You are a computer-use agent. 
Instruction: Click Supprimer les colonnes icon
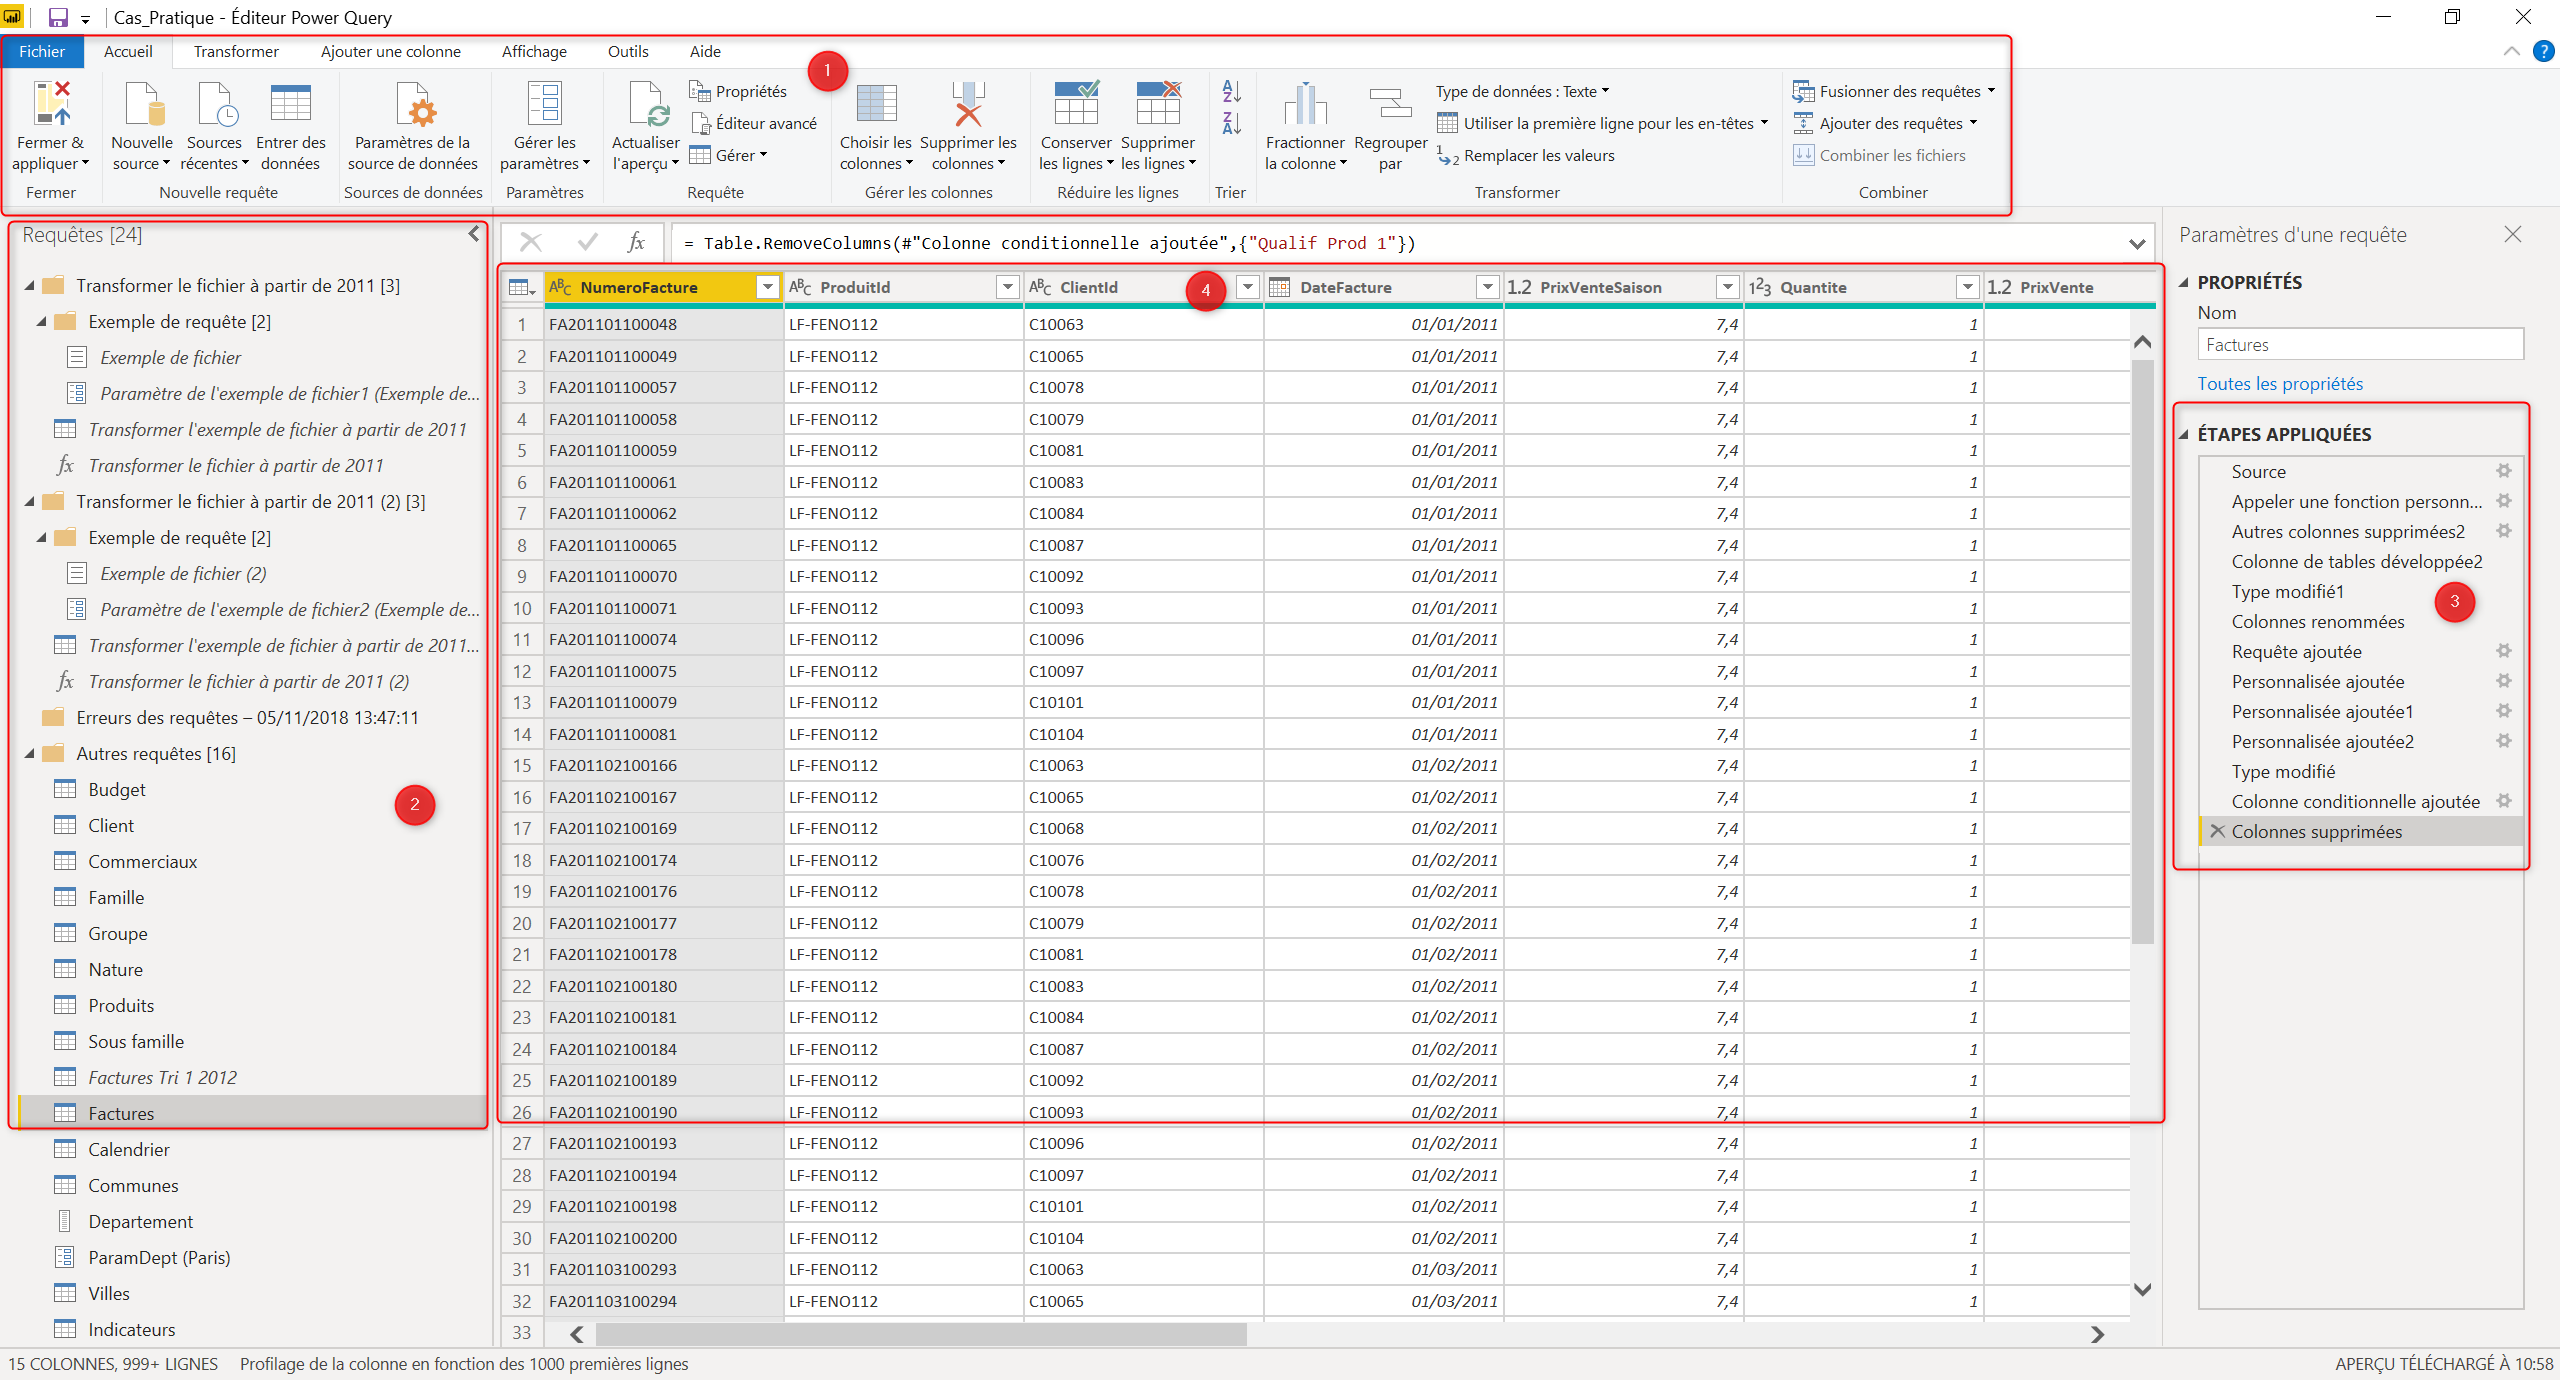click(968, 104)
